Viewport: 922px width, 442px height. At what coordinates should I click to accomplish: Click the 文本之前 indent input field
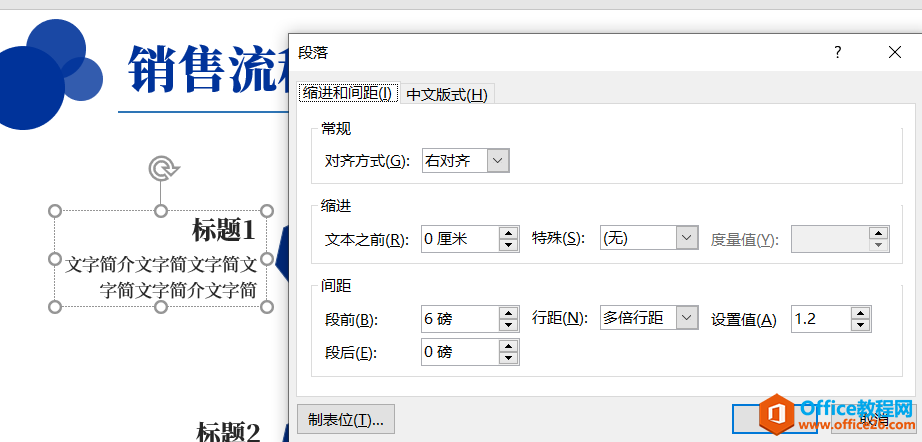coord(460,239)
